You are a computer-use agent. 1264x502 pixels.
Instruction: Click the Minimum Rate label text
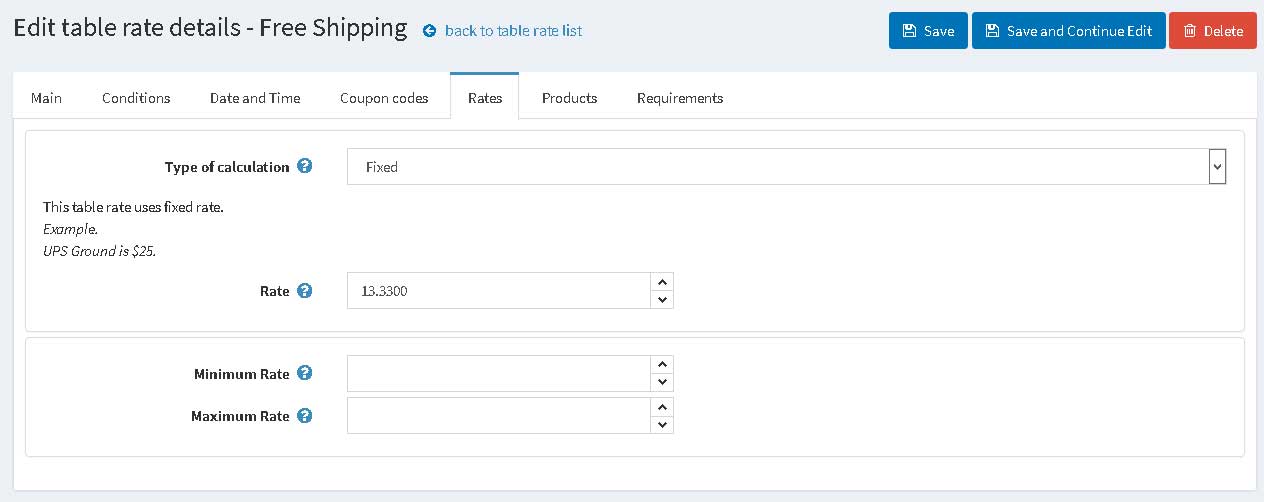point(241,374)
